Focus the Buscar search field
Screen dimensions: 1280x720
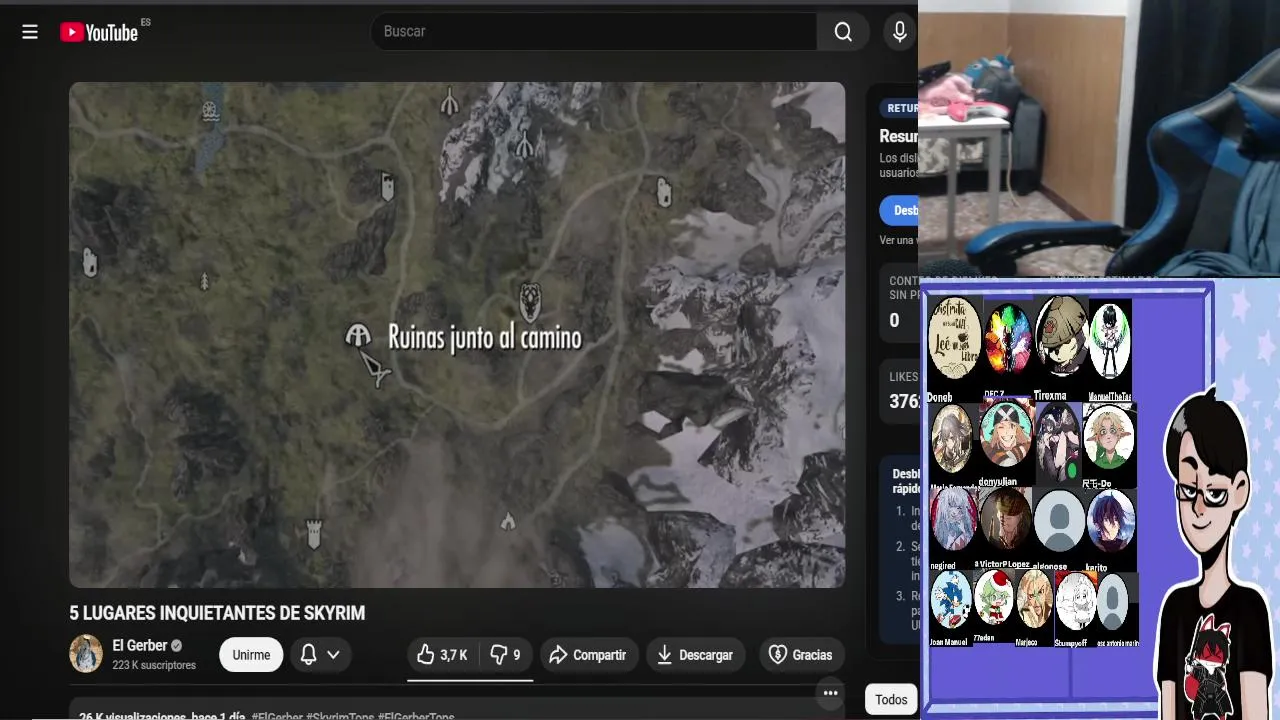[x=595, y=32]
